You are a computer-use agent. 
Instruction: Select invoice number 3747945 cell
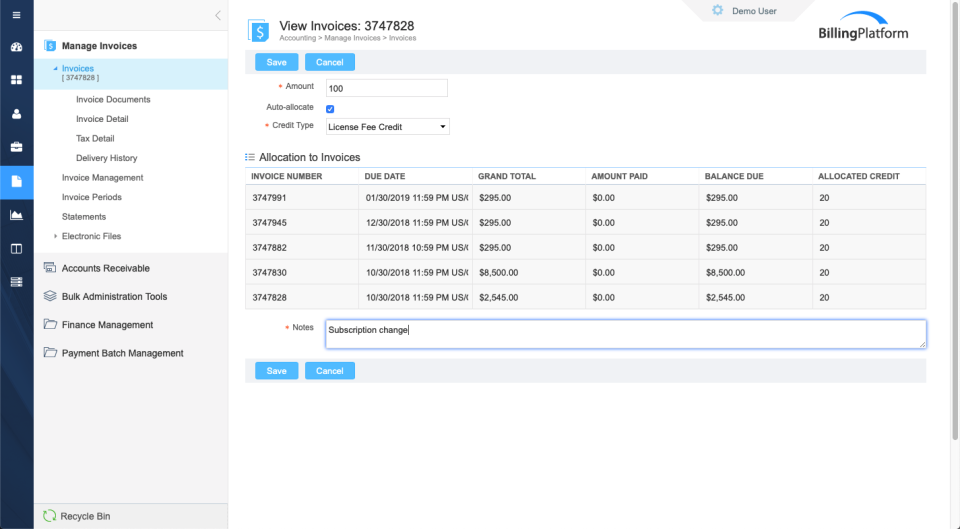pos(302,223)
